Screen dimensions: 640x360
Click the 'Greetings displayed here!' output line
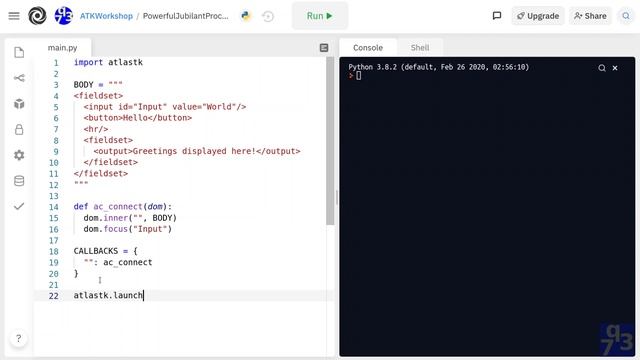197,151
